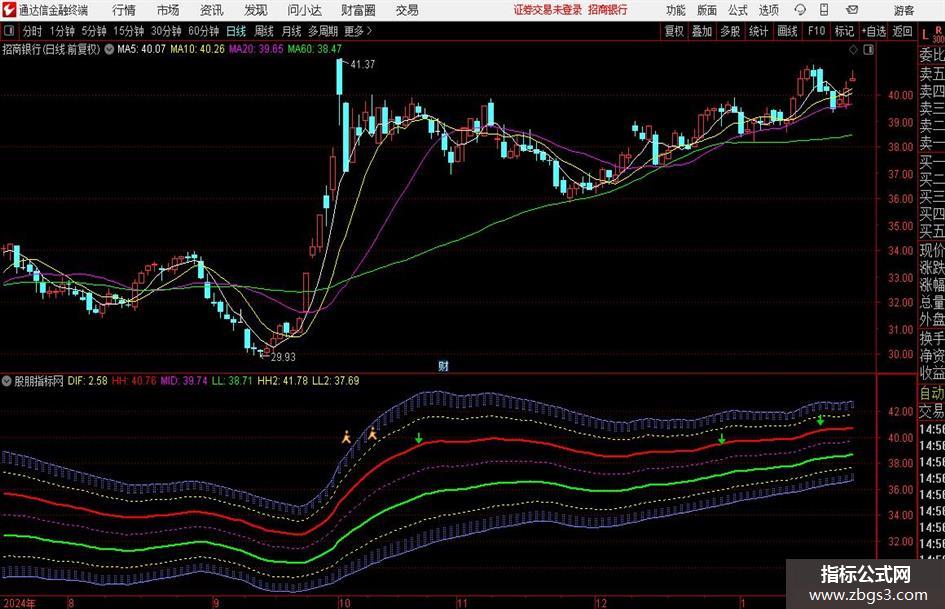The width and height of the screenshot is (945, 609).
Task: Open the 发现 menu
Action: pyautogui.click(x=256, y=10)
